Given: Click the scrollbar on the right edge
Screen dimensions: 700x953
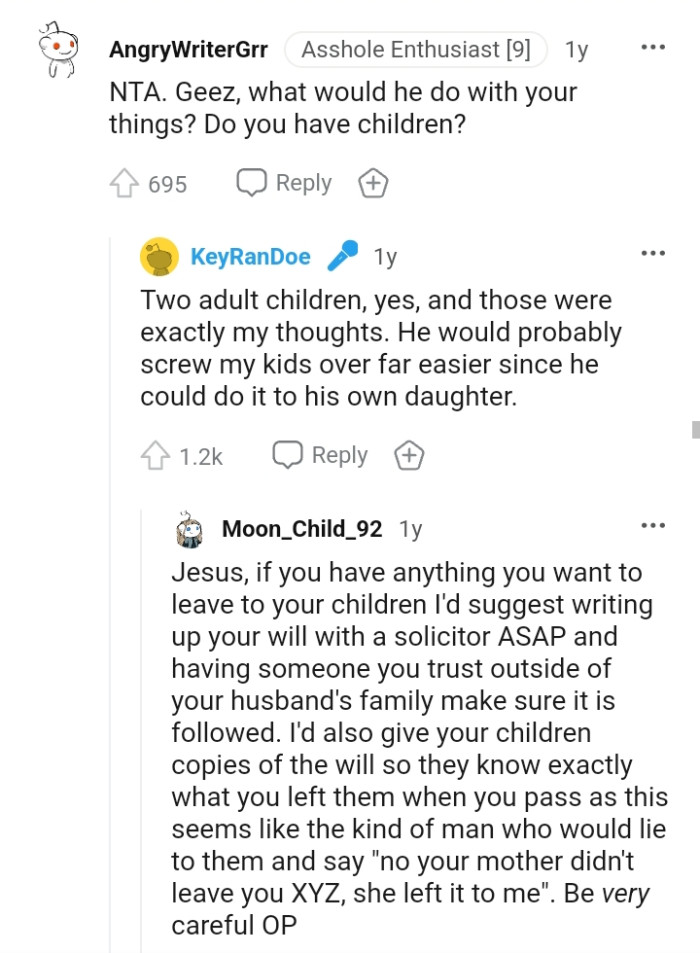Looking at the screenshot, I should point(694,430).
